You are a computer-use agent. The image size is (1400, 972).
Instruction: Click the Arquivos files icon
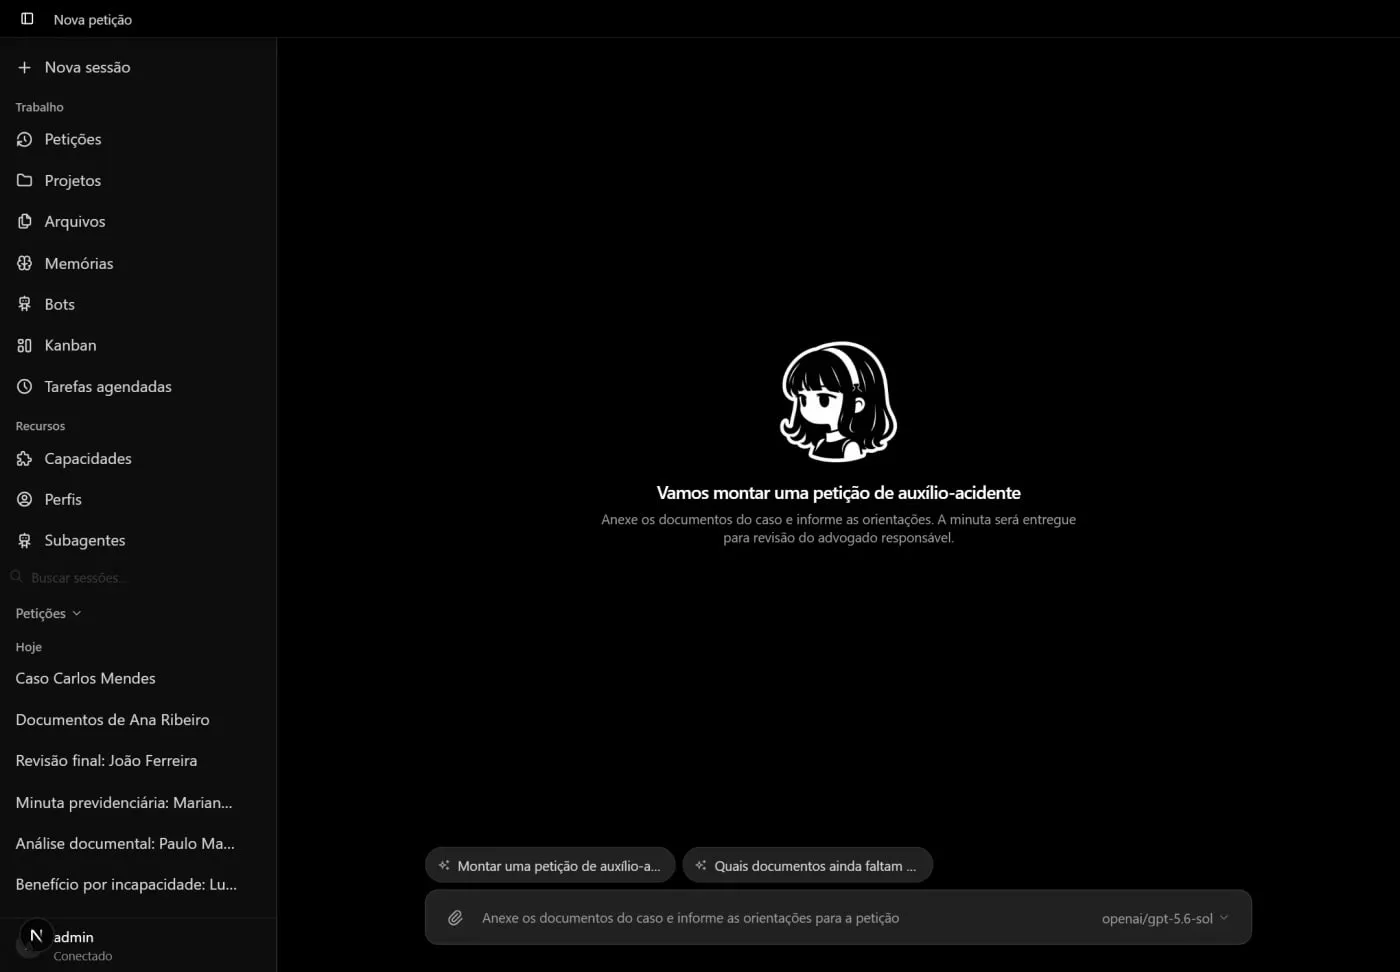pos(24,221)
